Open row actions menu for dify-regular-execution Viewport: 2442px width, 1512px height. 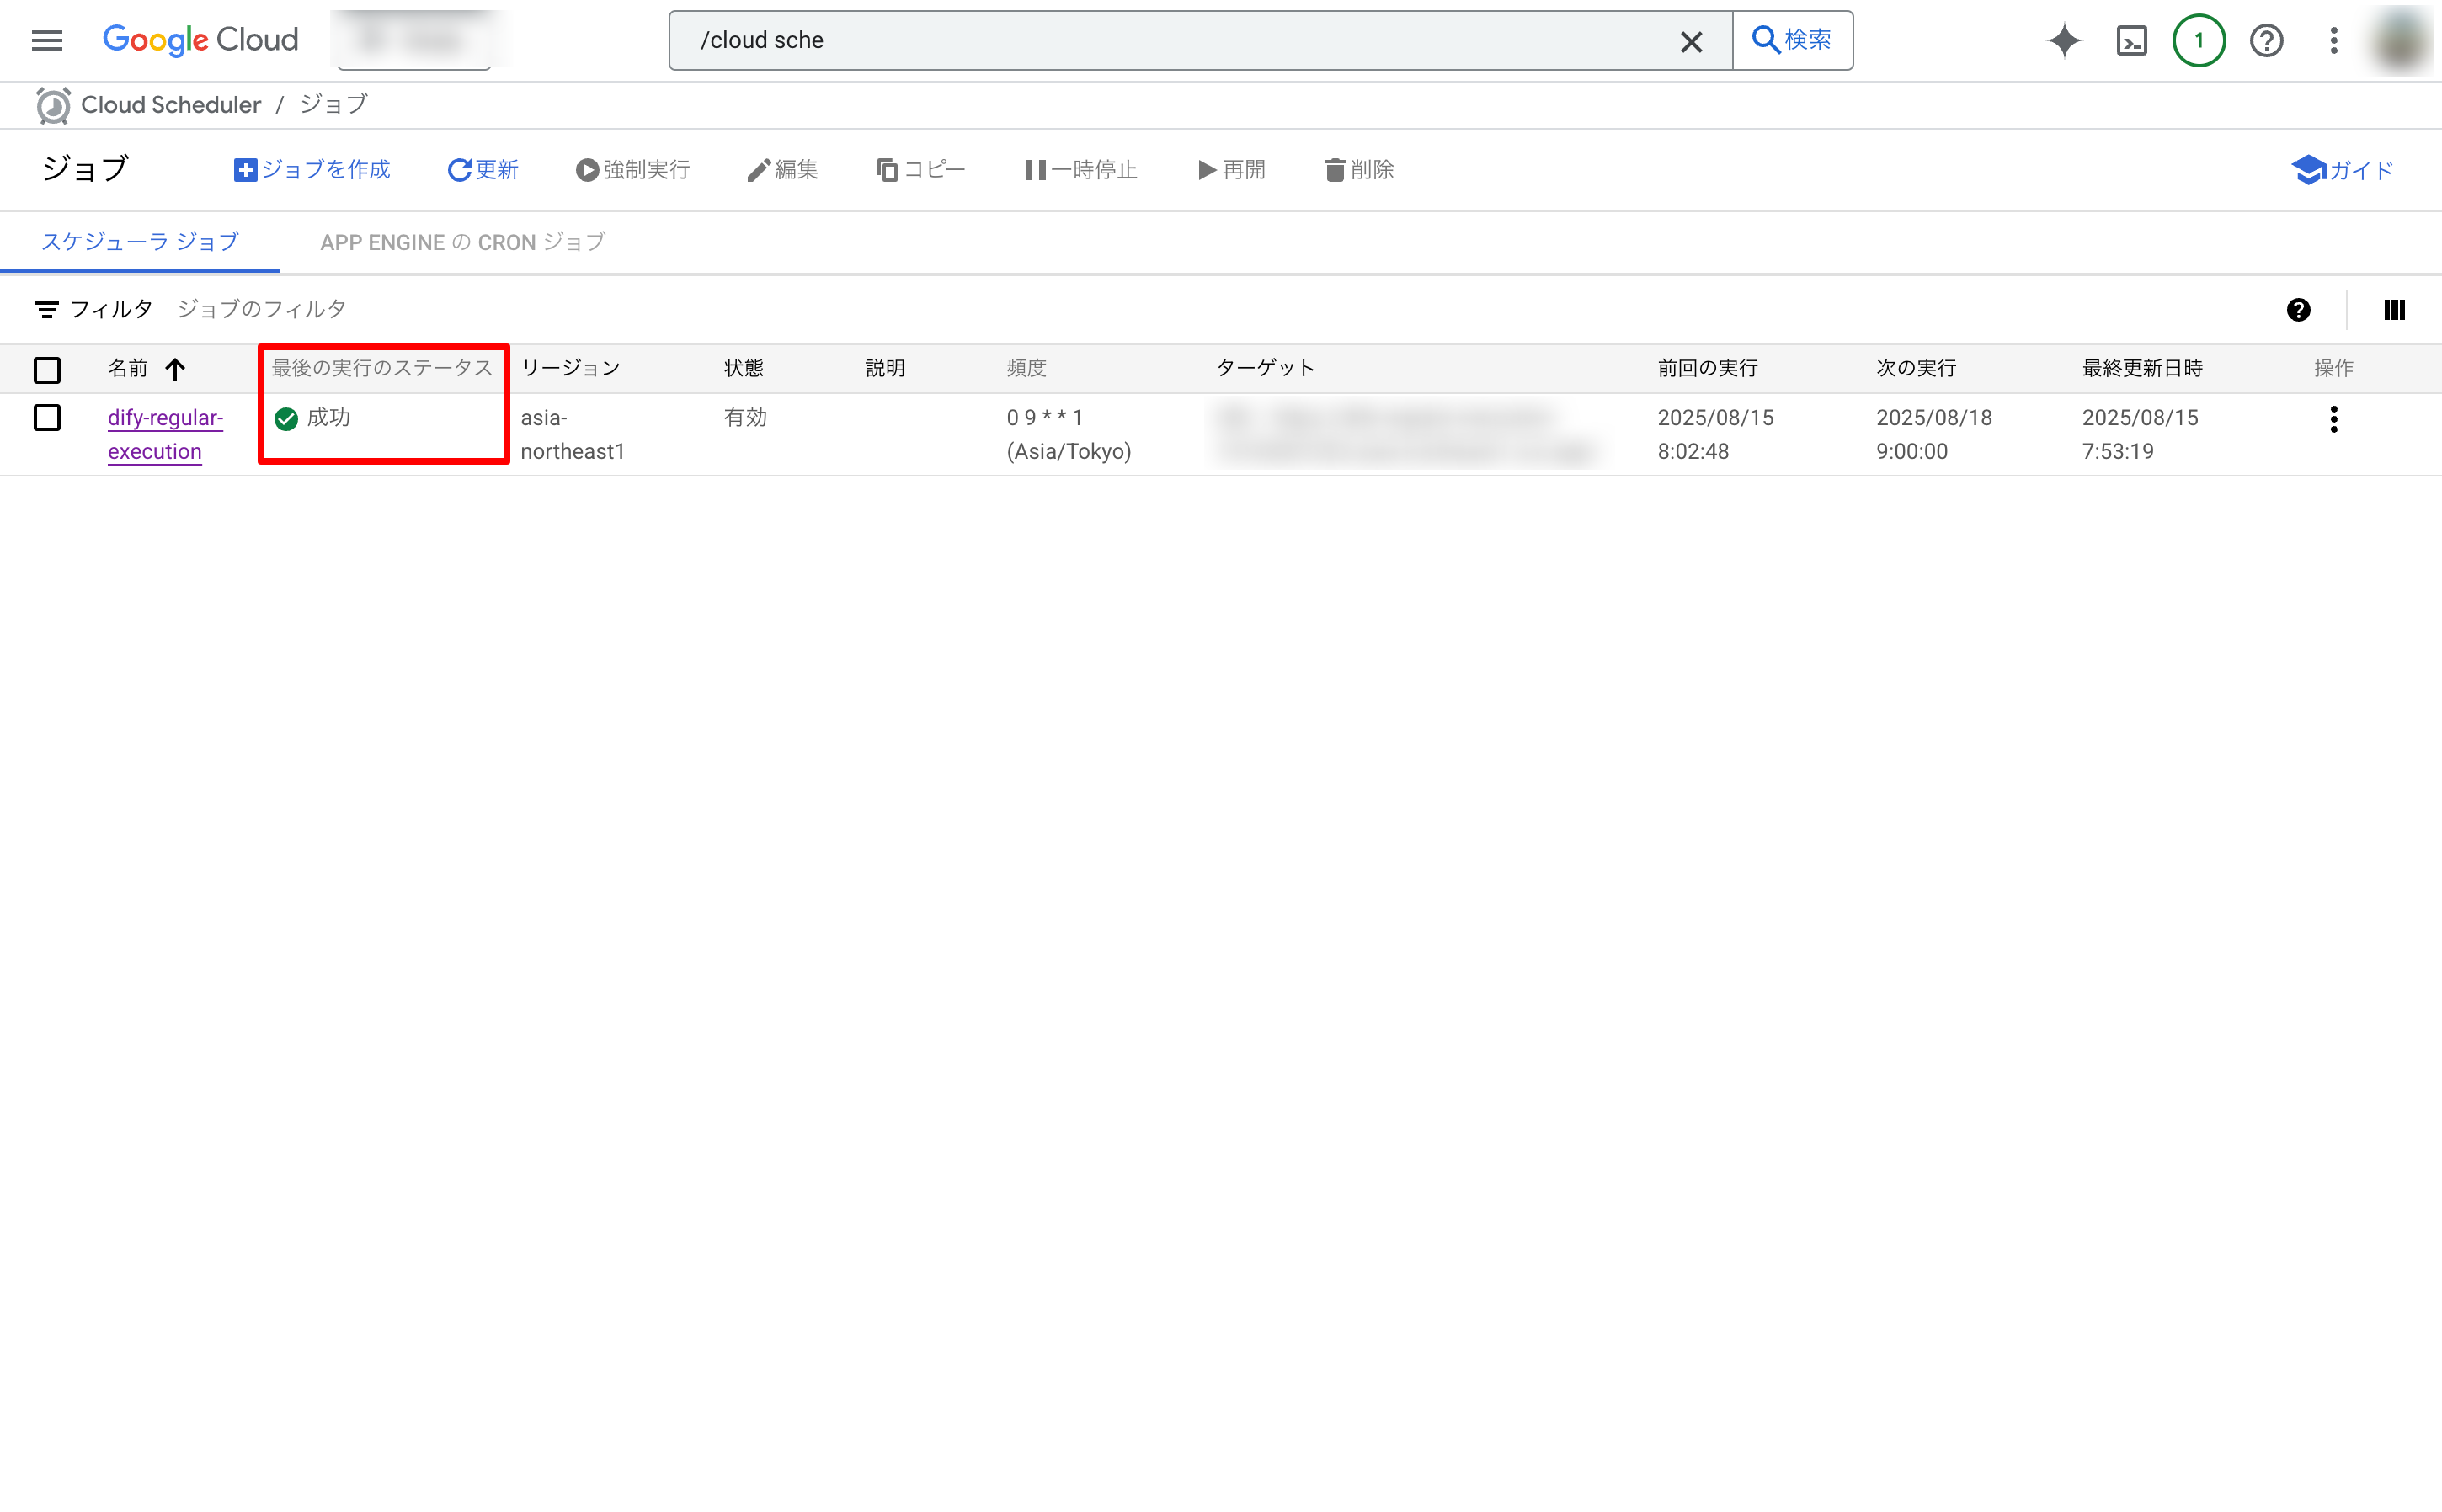tap(2333, 419)
